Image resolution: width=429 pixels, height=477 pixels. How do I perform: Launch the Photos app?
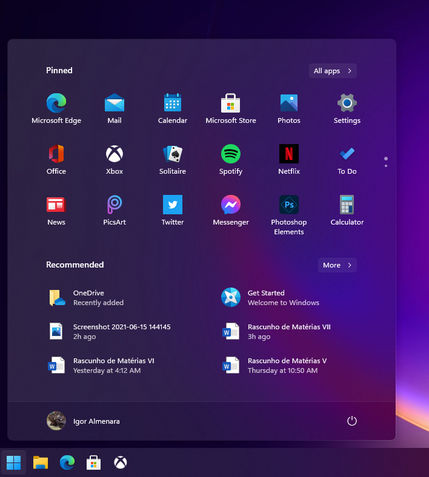[x=289, y=109]
